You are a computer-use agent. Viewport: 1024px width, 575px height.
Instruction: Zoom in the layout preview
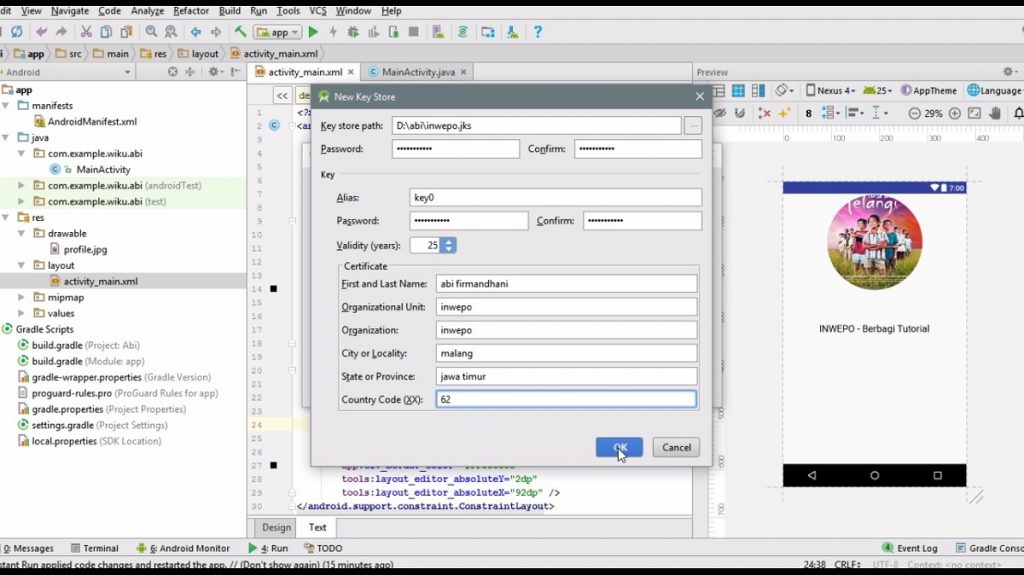[956, 113]
